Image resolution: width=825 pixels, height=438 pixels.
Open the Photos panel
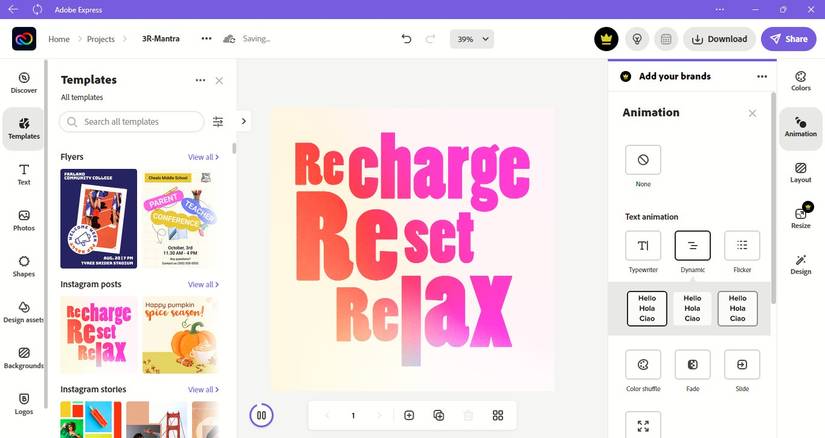pos(24,221)
